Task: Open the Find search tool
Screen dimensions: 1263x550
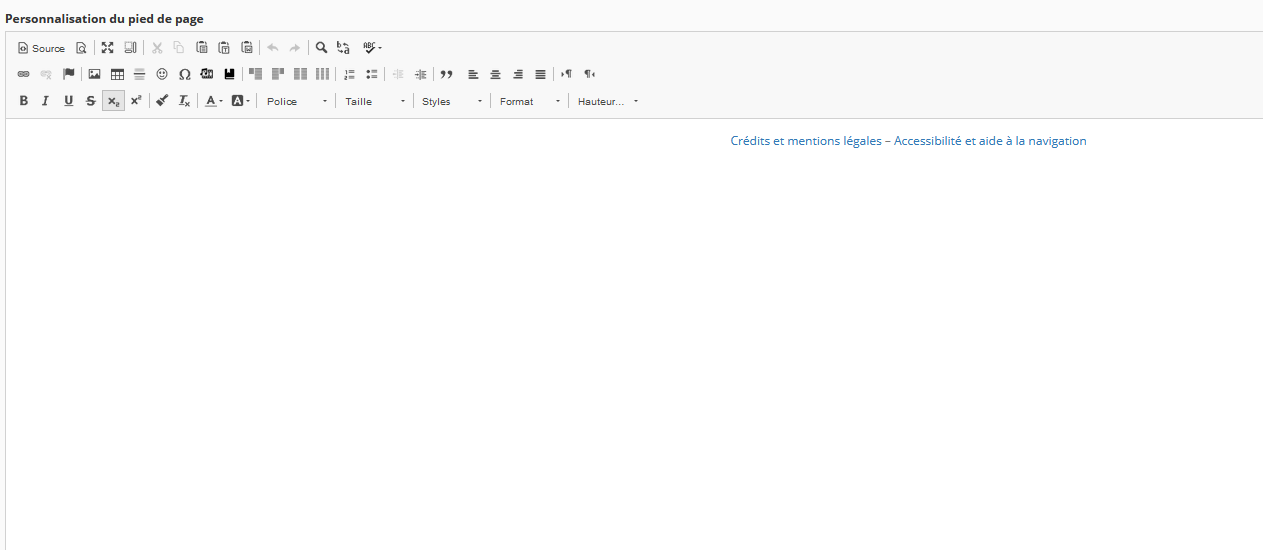Action: pos(321,47)
